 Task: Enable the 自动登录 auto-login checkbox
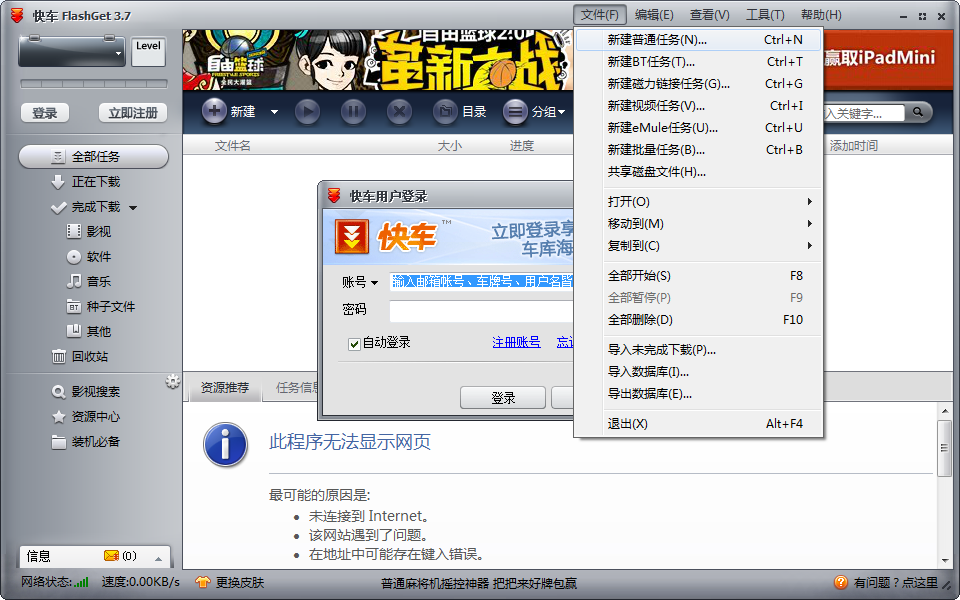click(x=353, y=346)
